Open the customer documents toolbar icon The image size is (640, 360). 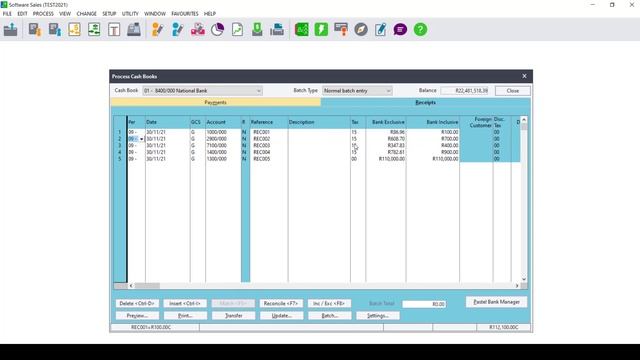click(x=35, y=29)
